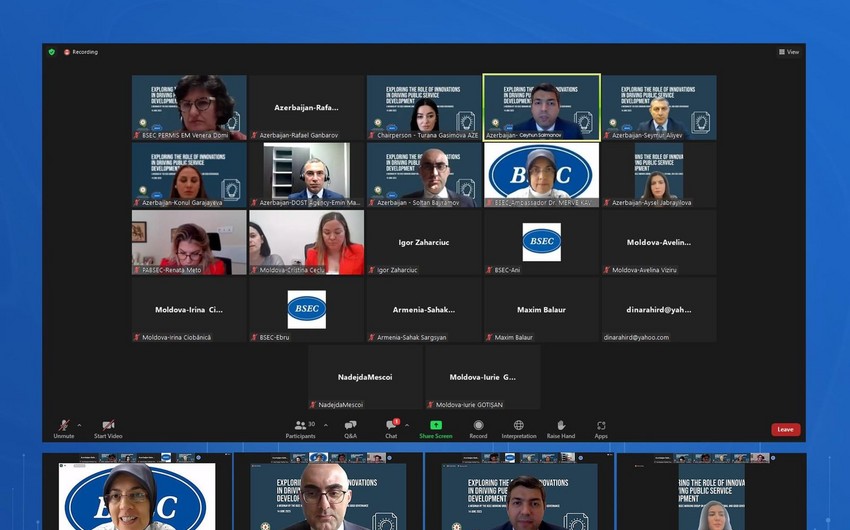This screenshot has height=530, width=850.
Task: Click the red Leave button
Action: [x=785, y=429]
